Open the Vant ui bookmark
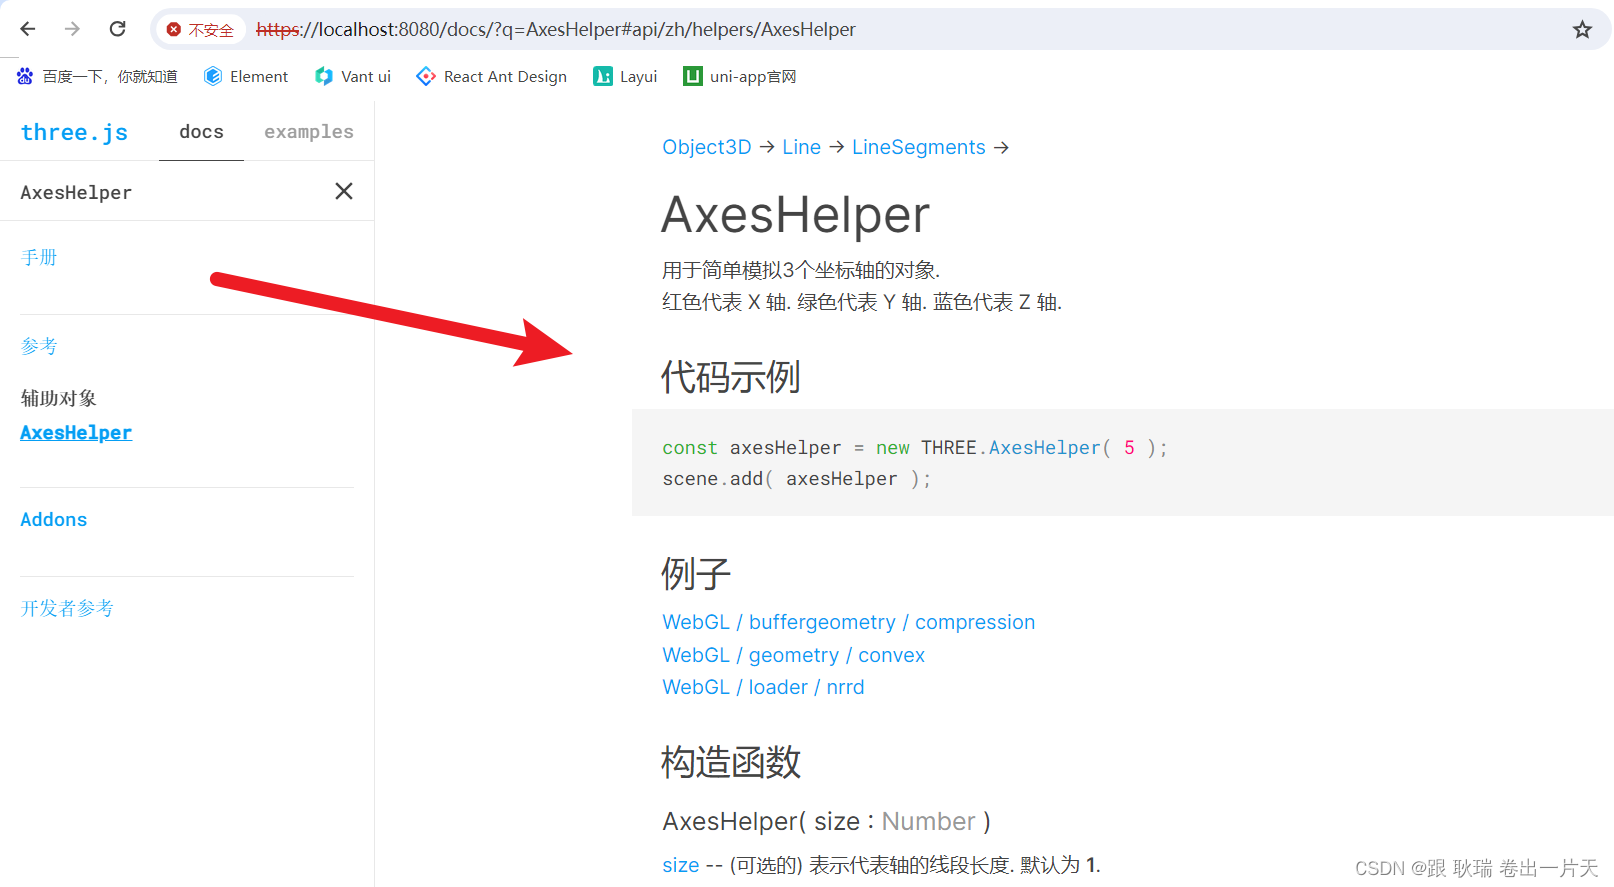 pos(353,76)
